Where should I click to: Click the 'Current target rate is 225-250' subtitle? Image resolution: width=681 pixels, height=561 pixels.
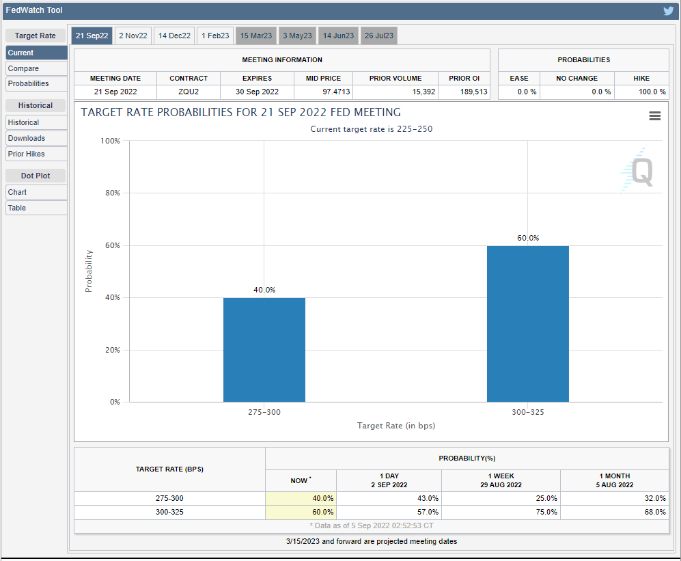coord(371,129)
